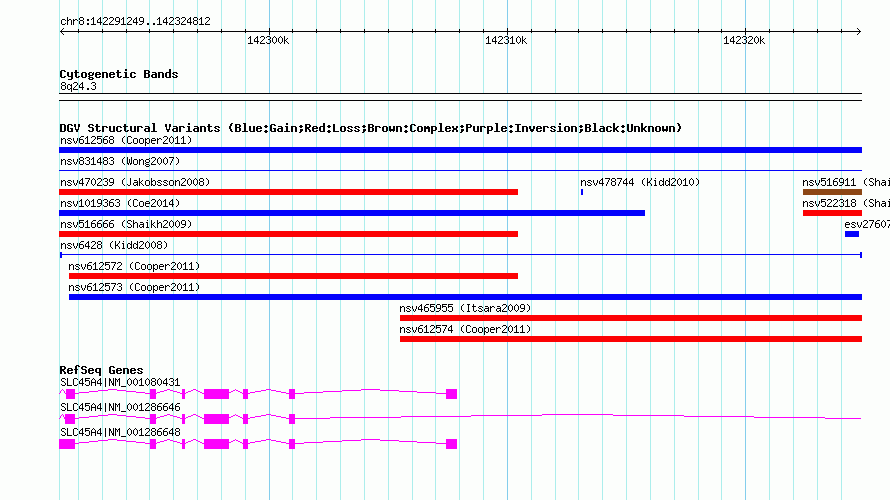Click the last exon of SLC45A4 NM_001080431
The height and width of the screenshot is (500, 890).
[x=451, y=394]
